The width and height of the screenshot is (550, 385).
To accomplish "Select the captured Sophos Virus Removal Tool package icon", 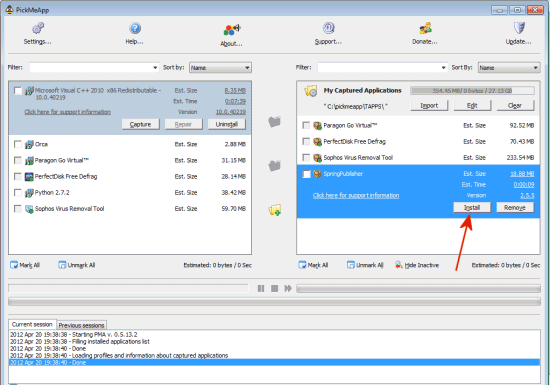I will pyautogui.click(x=317, y=158).
